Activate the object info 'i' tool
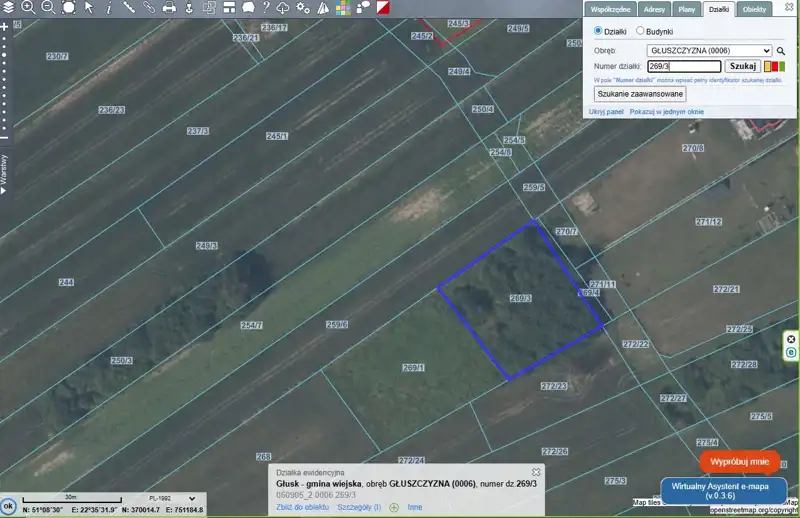800x518 pixels. 109,7
